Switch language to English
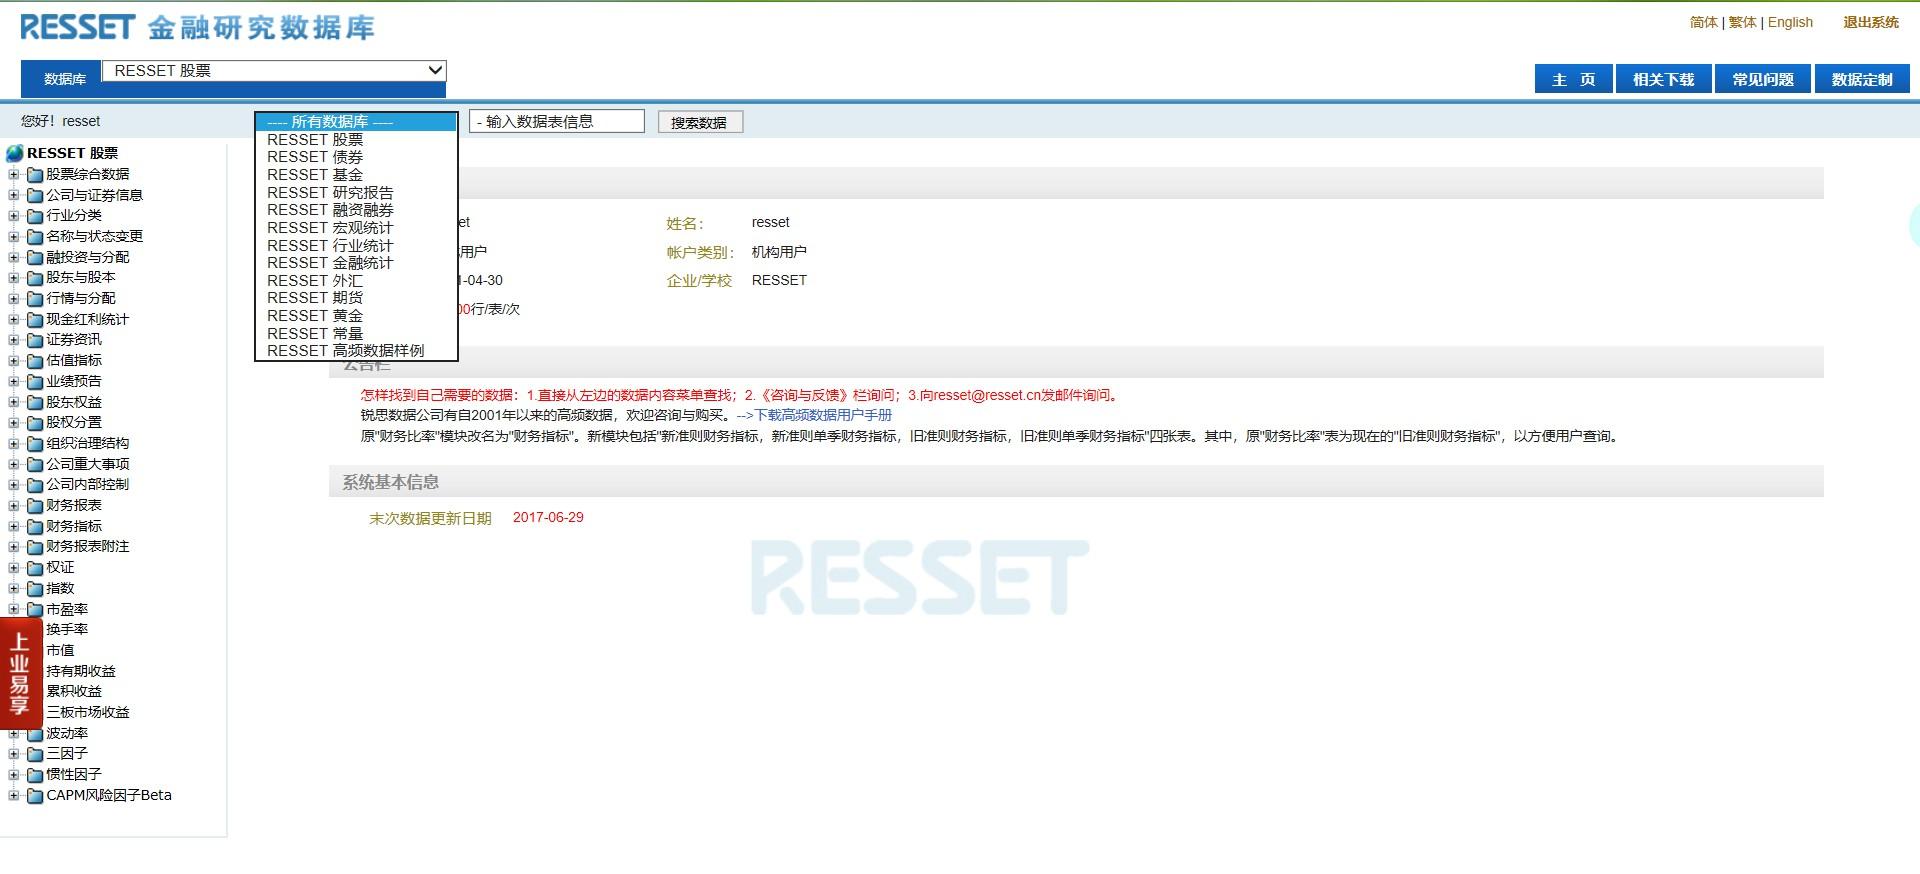This screenshot has width=1920, height=874. pyautogui.click(x=1790, y=22)
